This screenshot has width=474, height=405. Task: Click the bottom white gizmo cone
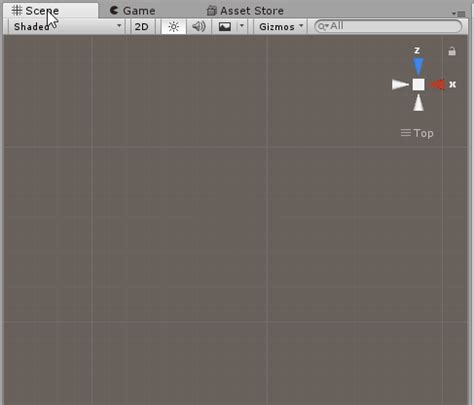[x=419, y=103]
